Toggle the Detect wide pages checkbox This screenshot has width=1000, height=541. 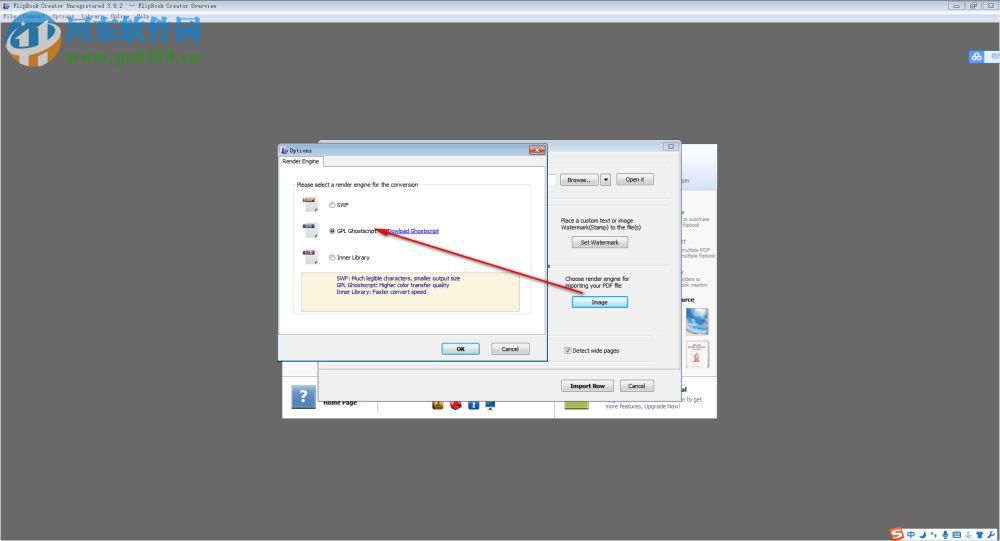tap(567, 350)
